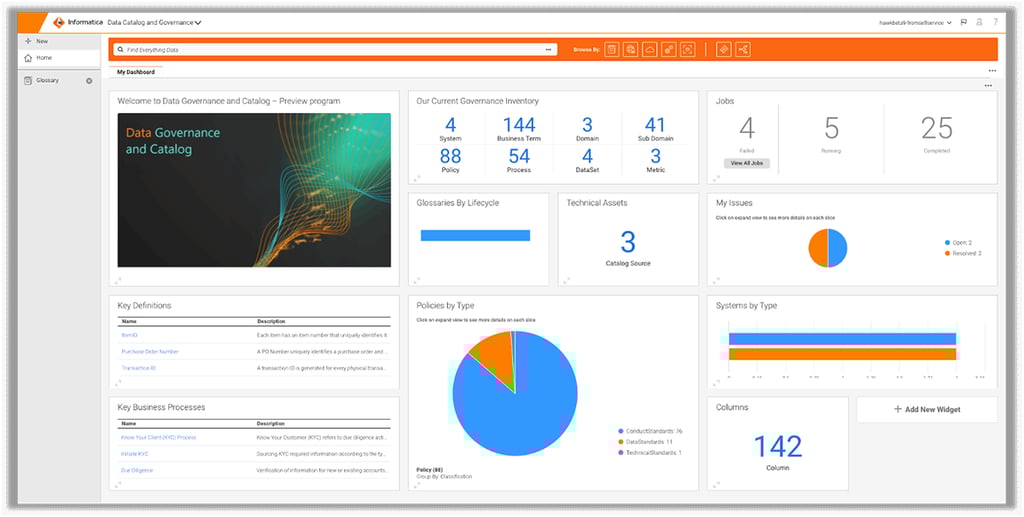Open the notifications flag icon
Screen dimensions: 1024x517
[964, 22]
